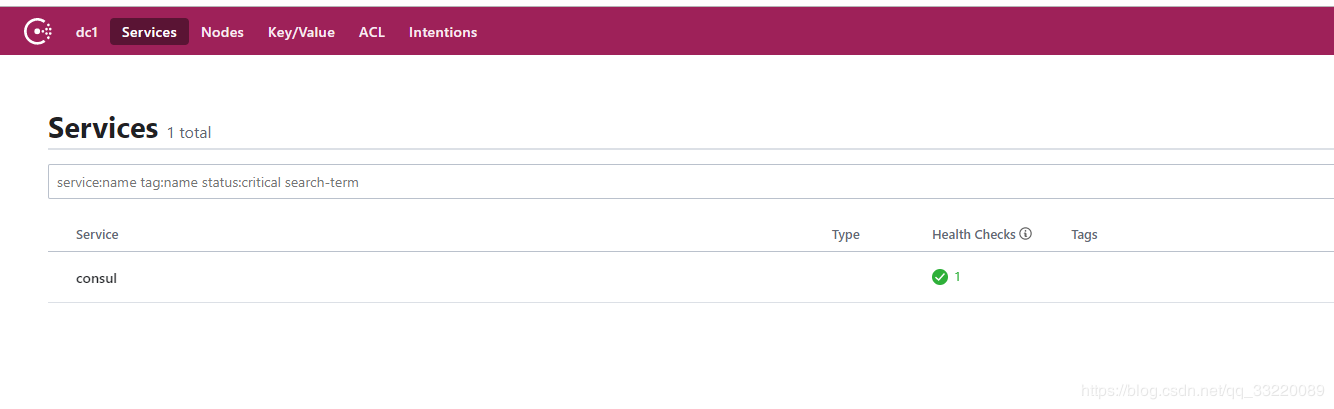The height and width of the screenshot is (409, 1334).
Task: Click the passing health check count
Action: pyautogui.click(x=957, y=277)
